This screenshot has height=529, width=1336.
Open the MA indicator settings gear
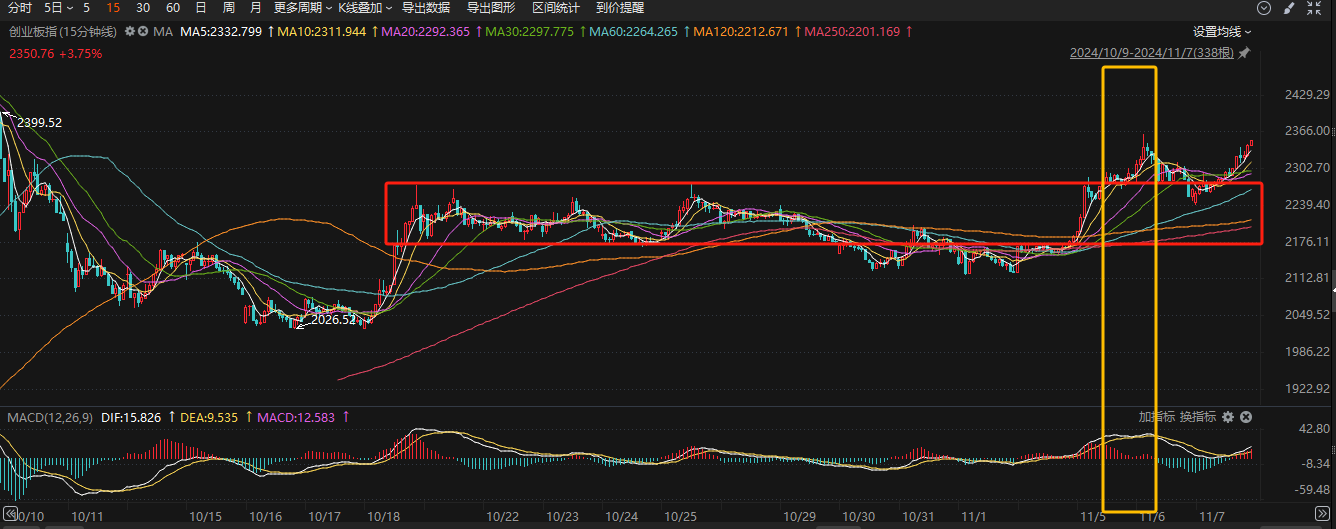(x=130, y=32)
